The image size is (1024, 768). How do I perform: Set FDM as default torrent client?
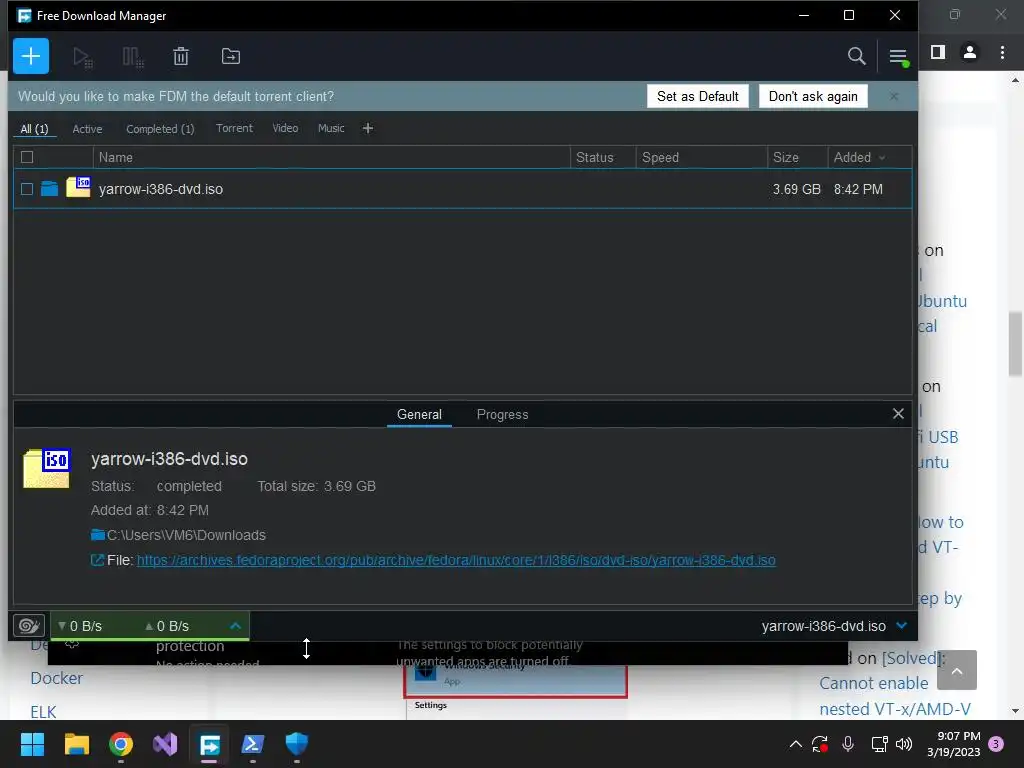pyautogui.click(x=697, y=96)
